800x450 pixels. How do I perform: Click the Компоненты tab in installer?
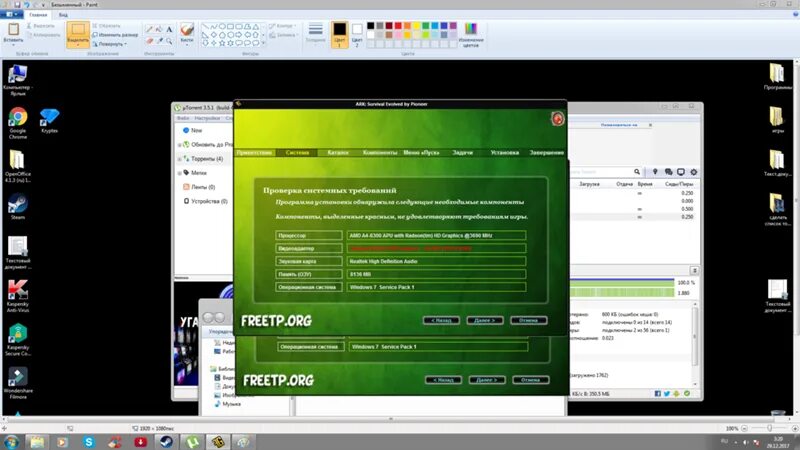tap(380, 153)
